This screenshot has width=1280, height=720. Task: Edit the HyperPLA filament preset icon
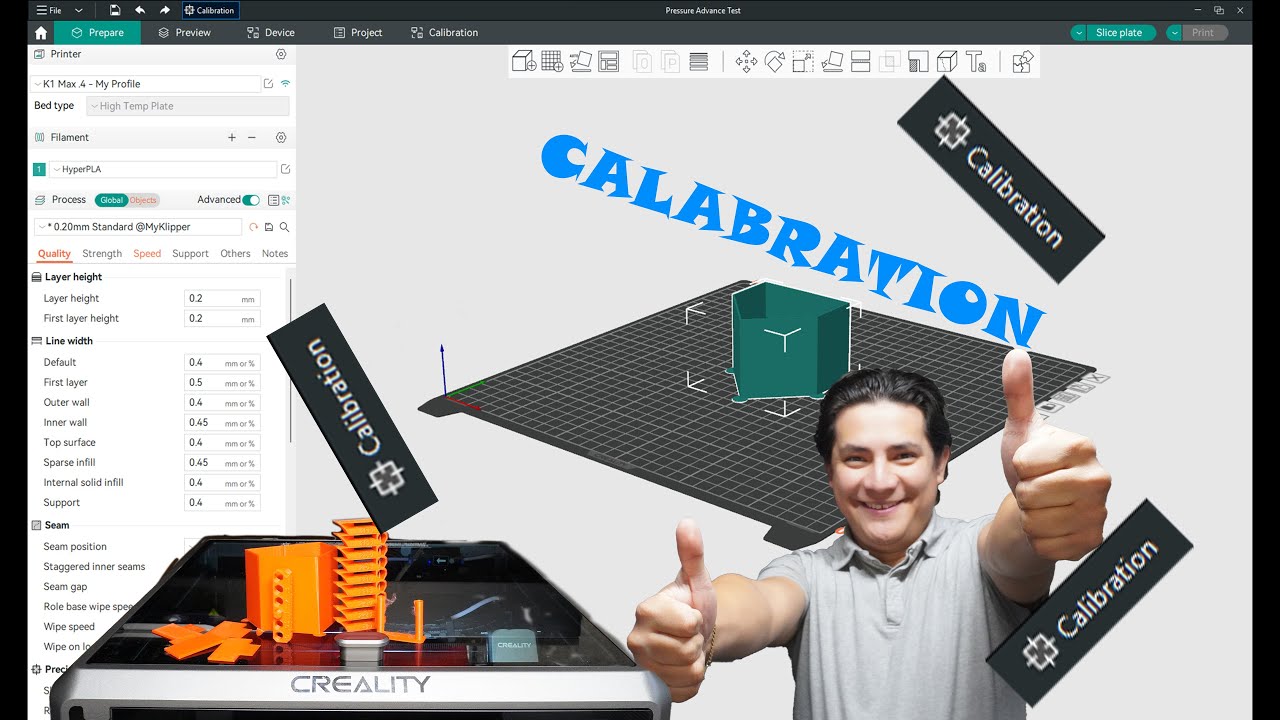(285, 169)
